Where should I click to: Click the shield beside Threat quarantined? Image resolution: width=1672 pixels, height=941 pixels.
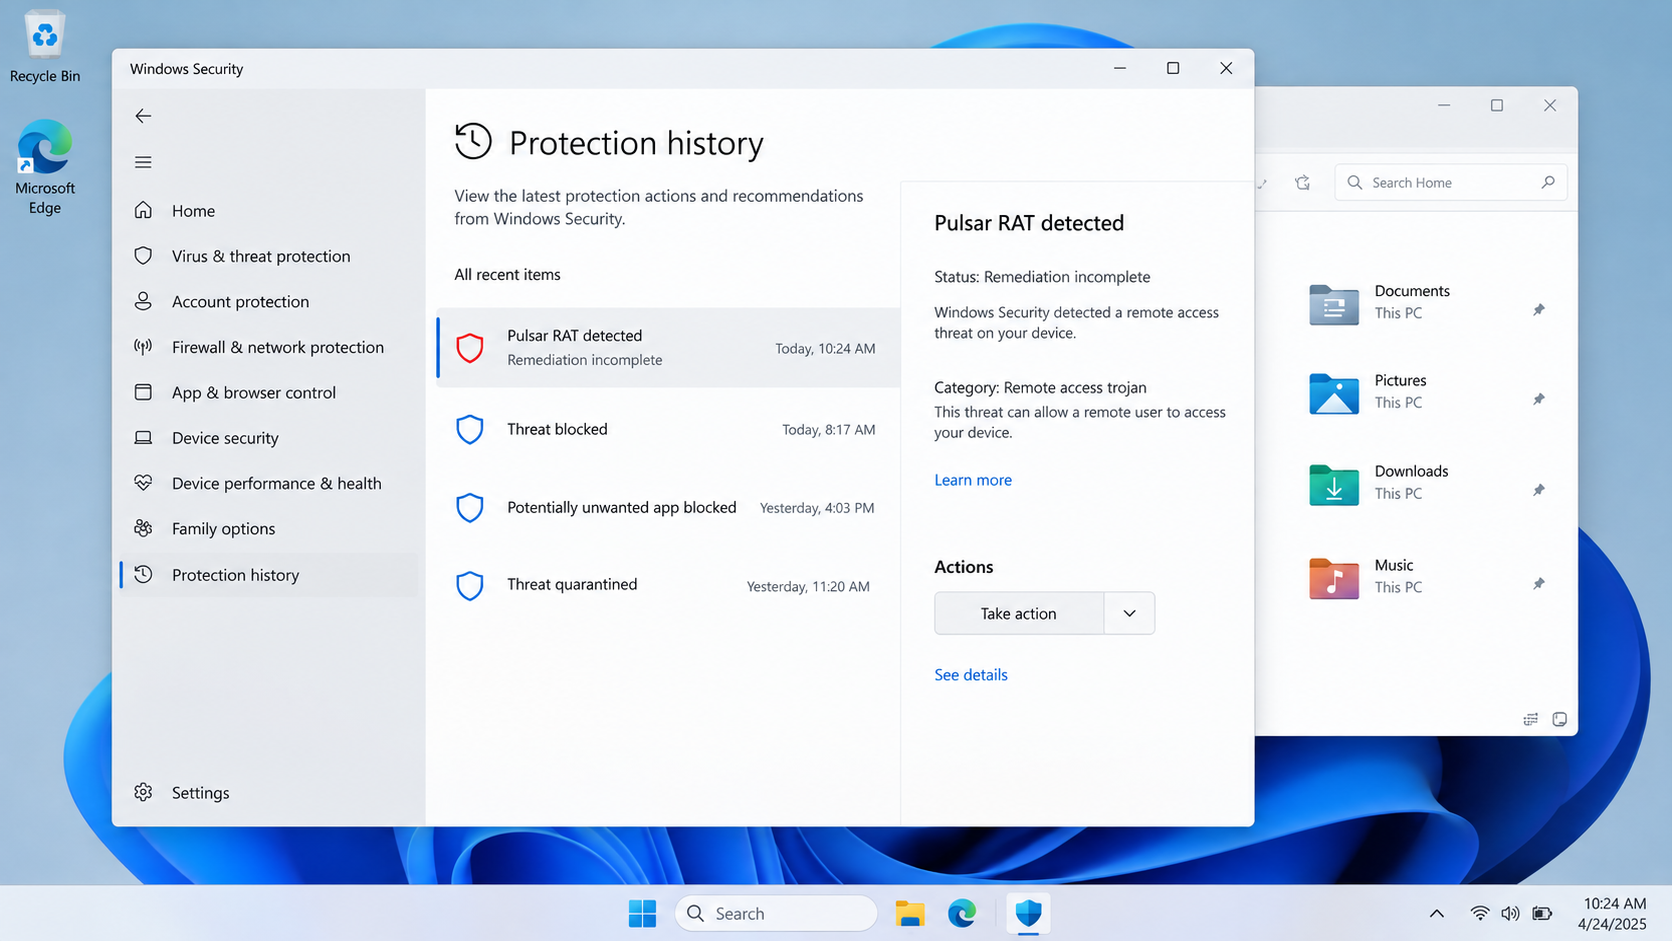click(470, 586)
